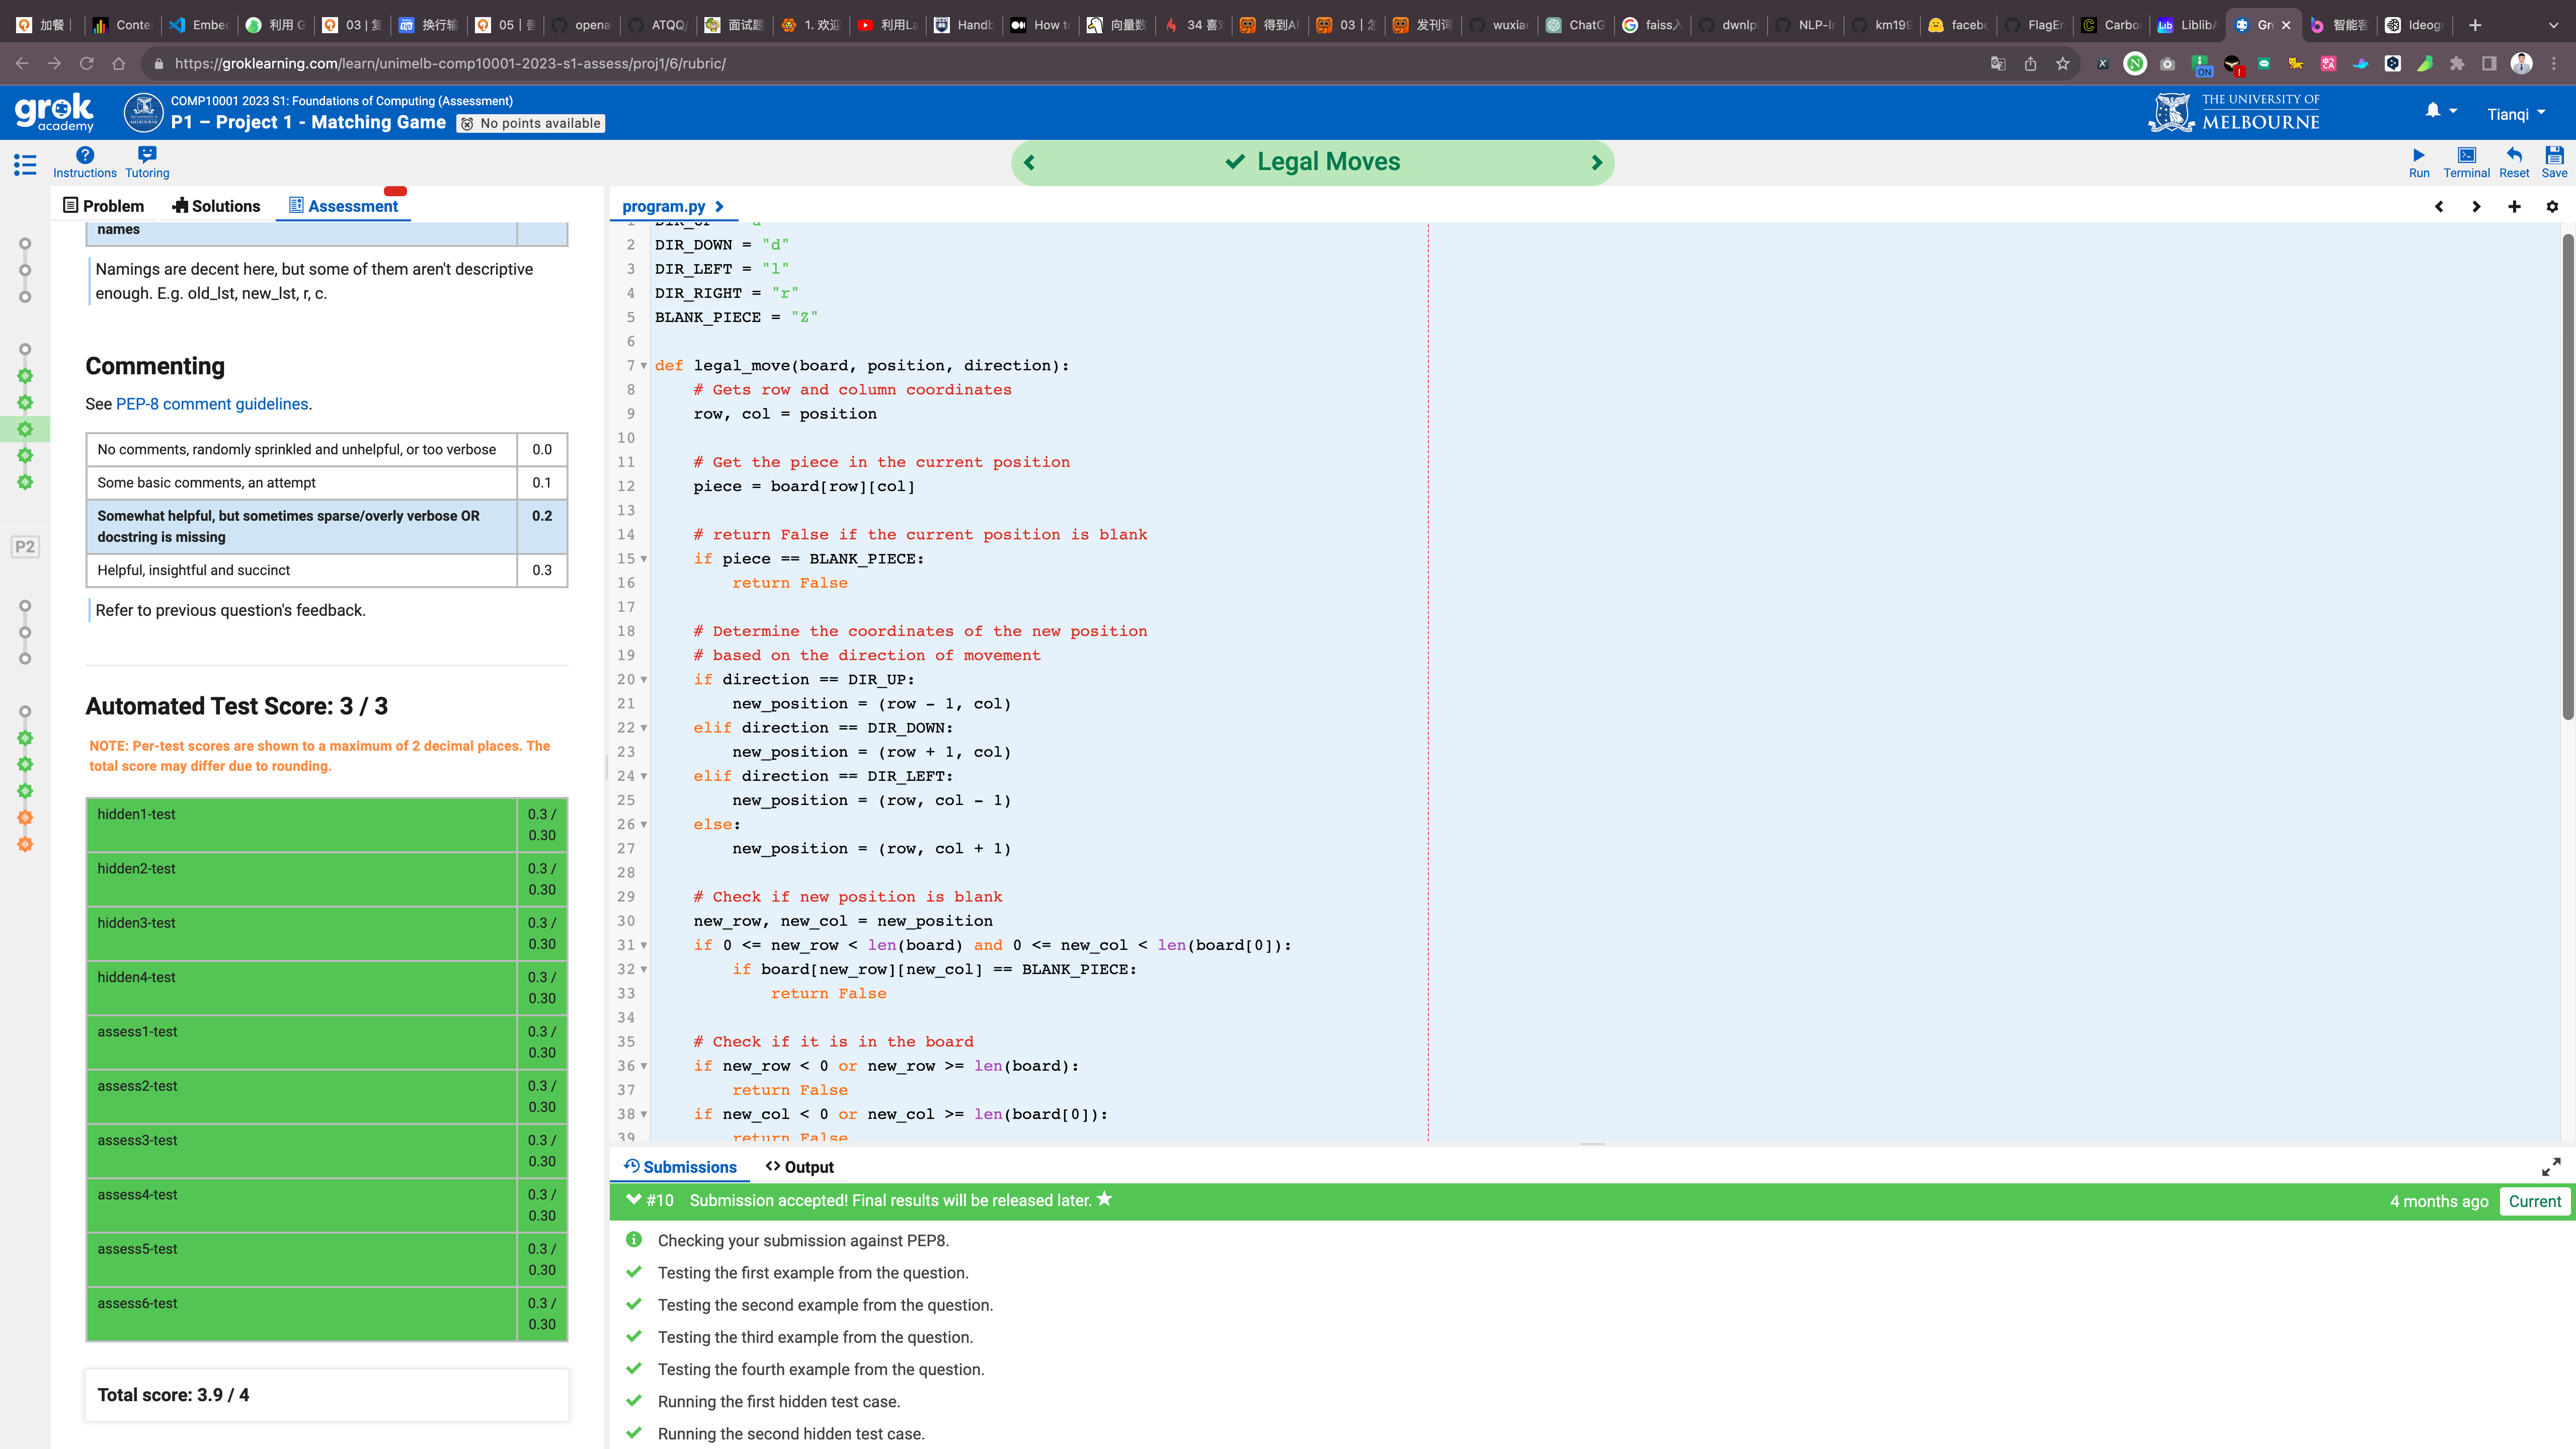The height and width of the screenshot is (1449, 2576).
Task: Fold the DIR_UP if block at line 20
Action: 643,680
